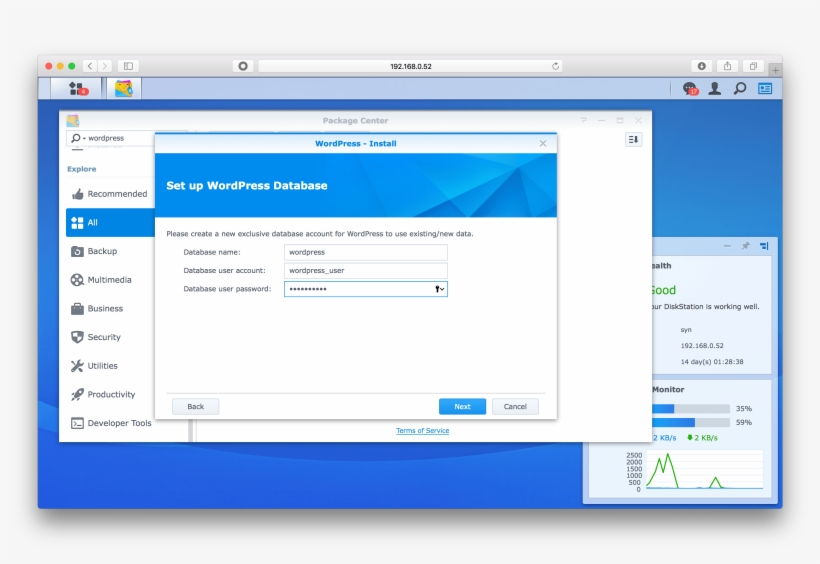
Task: Click the 59% usage bar in Monitor
Action: [690, 422]
